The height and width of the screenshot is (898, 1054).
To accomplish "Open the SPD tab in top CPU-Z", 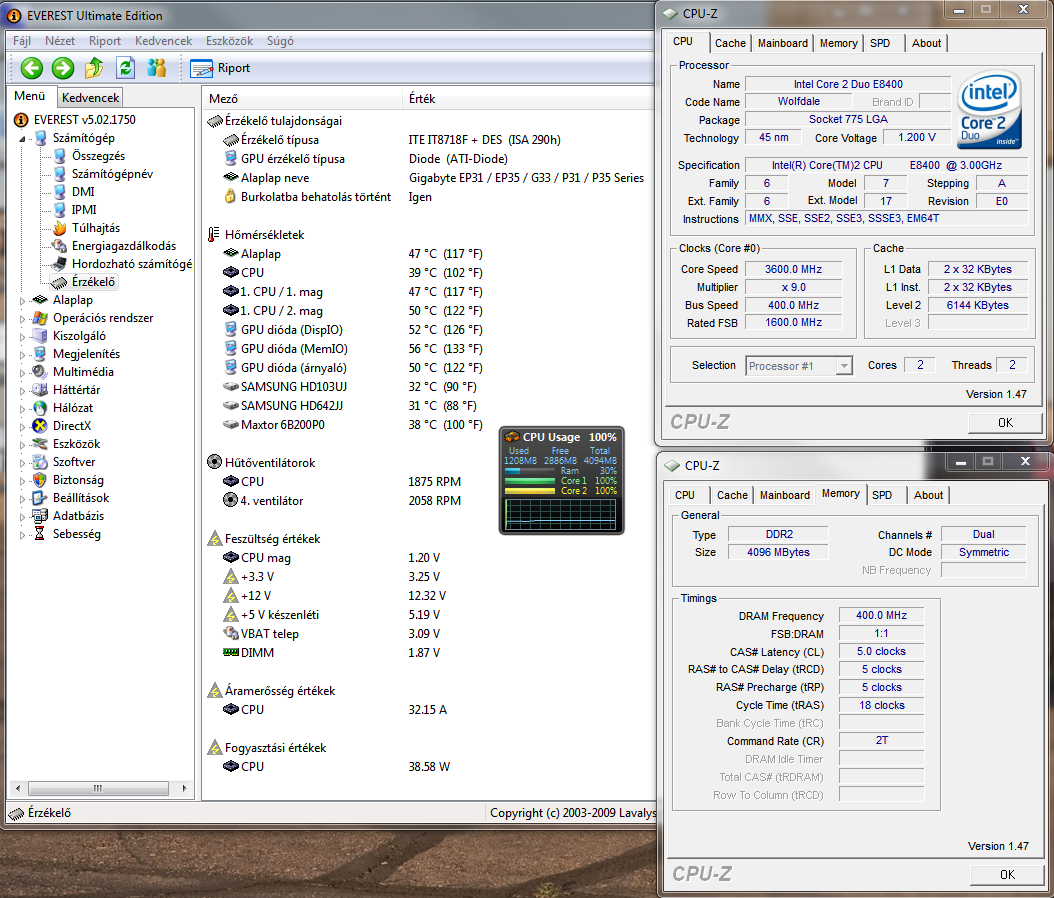I will [x=879, y=43].
